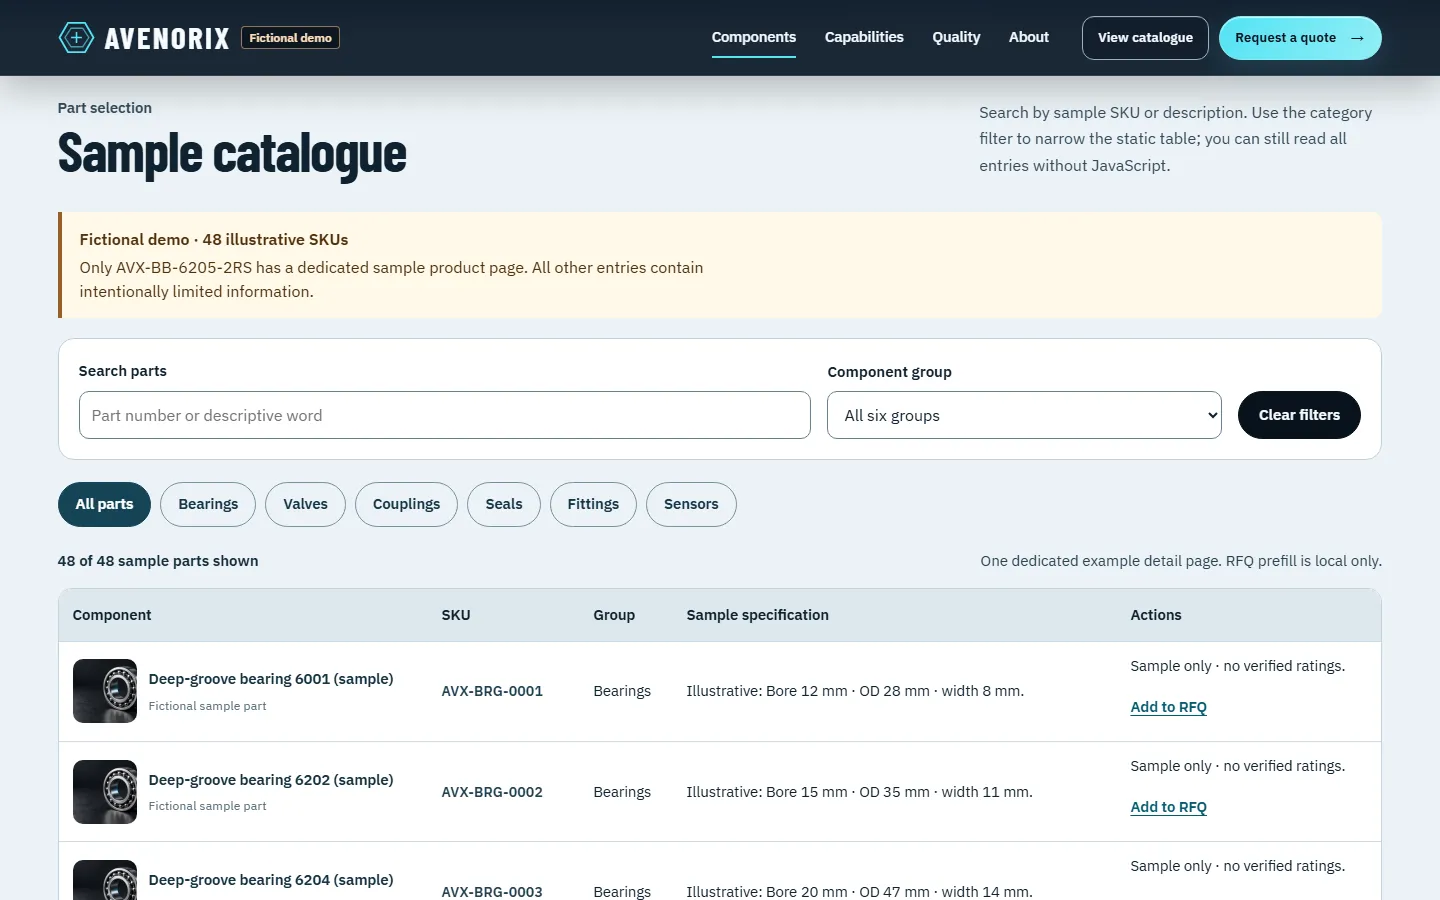Click the Component column header
This screenshot has width=1440, height=900.
tap(112, 615)
